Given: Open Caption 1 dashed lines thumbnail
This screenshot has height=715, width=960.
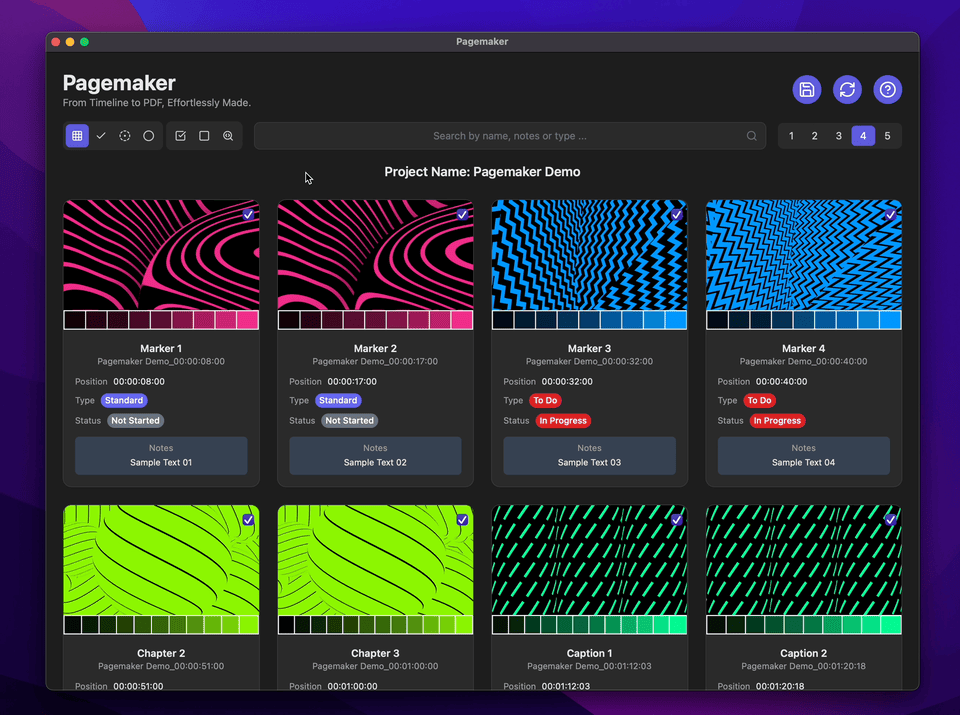Looking at the screenshot, I should pos(590,560).
